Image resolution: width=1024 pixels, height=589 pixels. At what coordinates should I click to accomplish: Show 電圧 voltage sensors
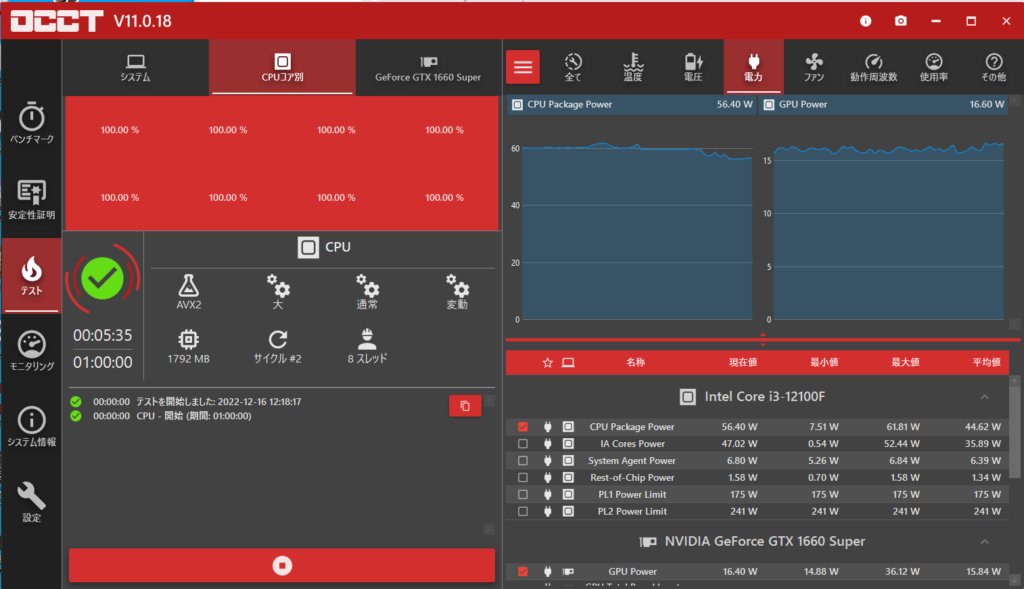693,67
